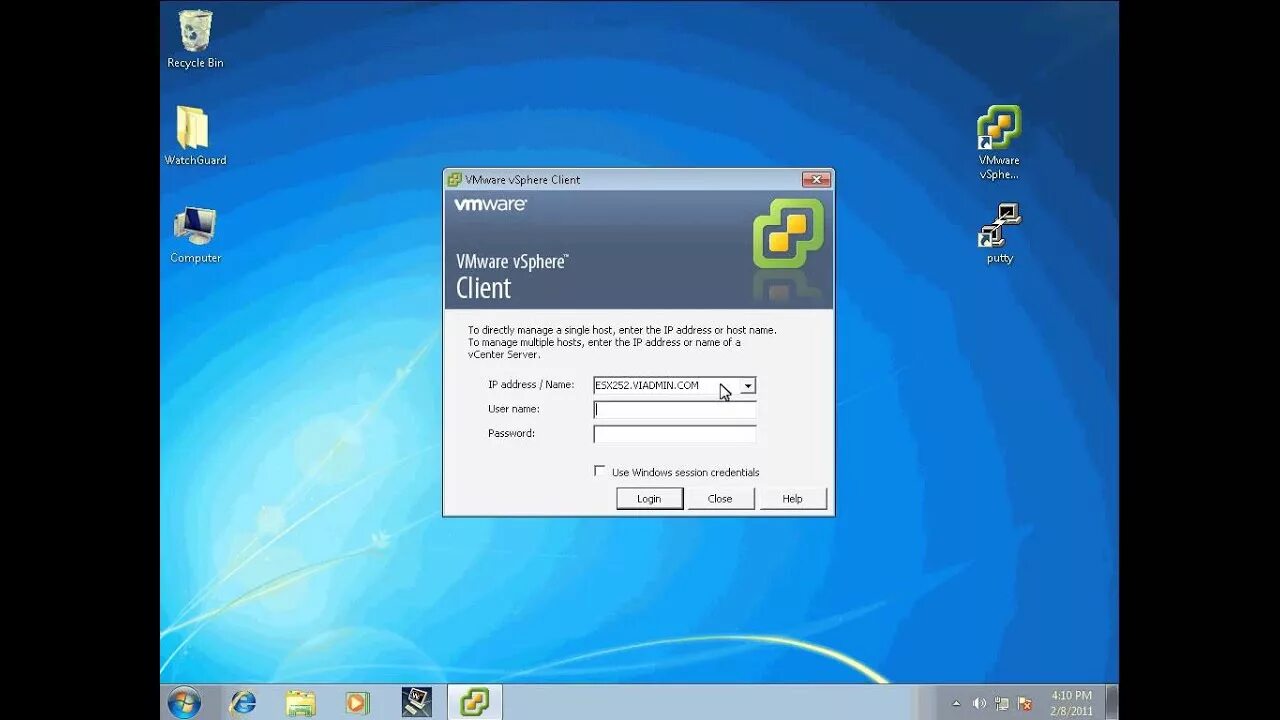Click the Login button
Viewport: 1280px width, 720px height.
[649, 498]
